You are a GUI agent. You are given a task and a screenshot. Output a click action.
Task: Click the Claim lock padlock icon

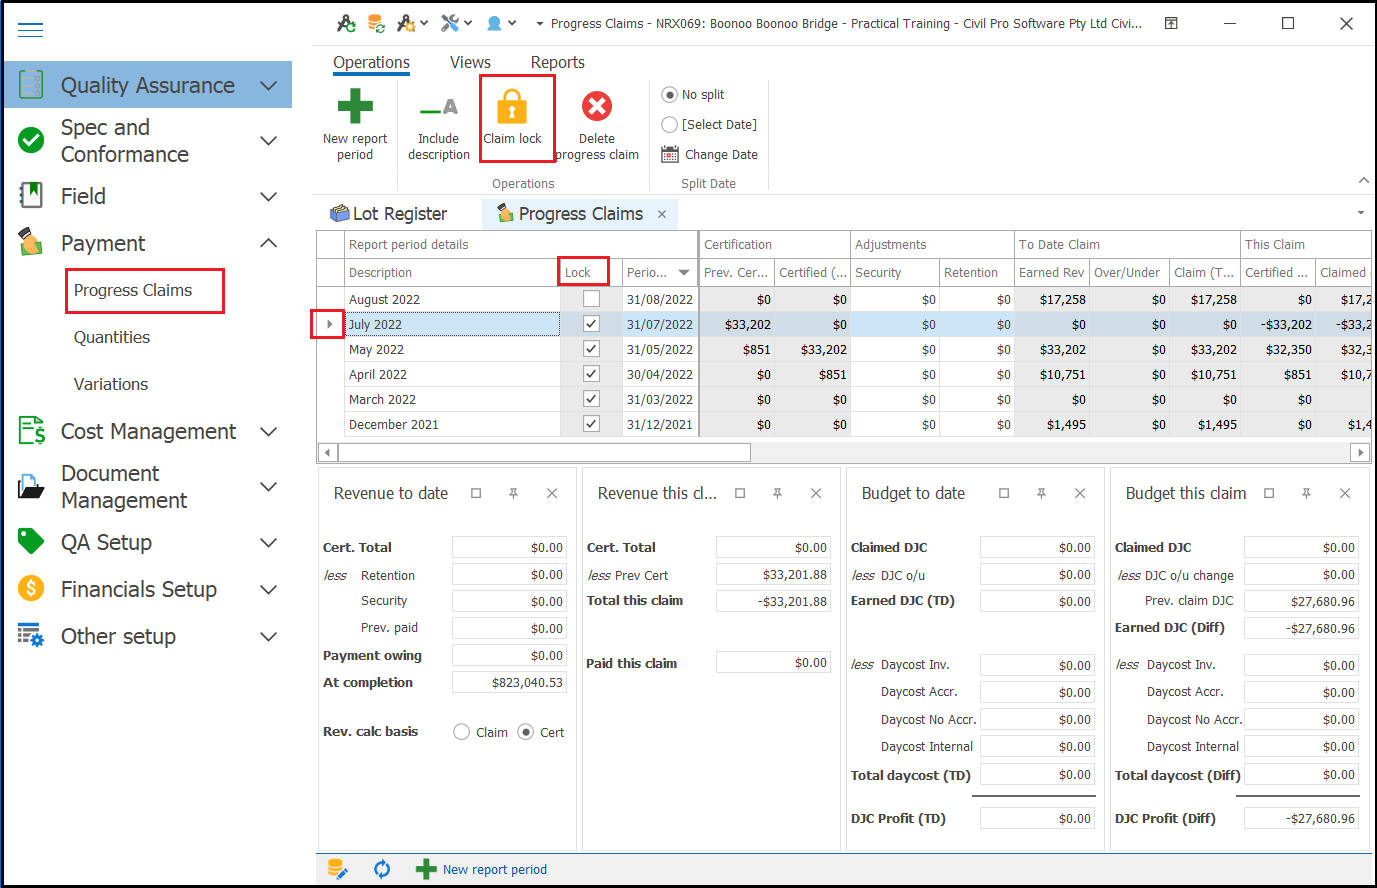[x=512, y=106]
